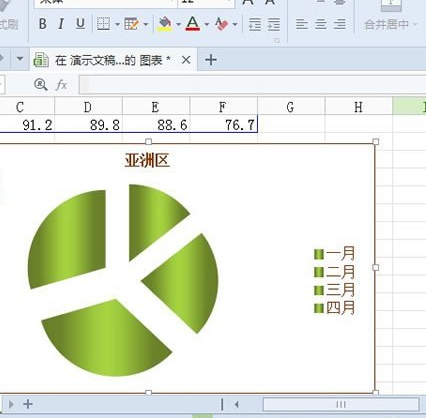Open document tab list dropdown
The width and height of the screenshot is (426, 418).
[x=20, y=59]
